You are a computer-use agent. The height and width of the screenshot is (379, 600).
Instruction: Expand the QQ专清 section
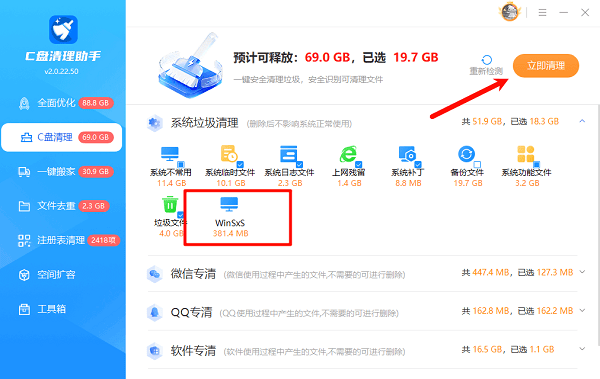pos(582,310)
